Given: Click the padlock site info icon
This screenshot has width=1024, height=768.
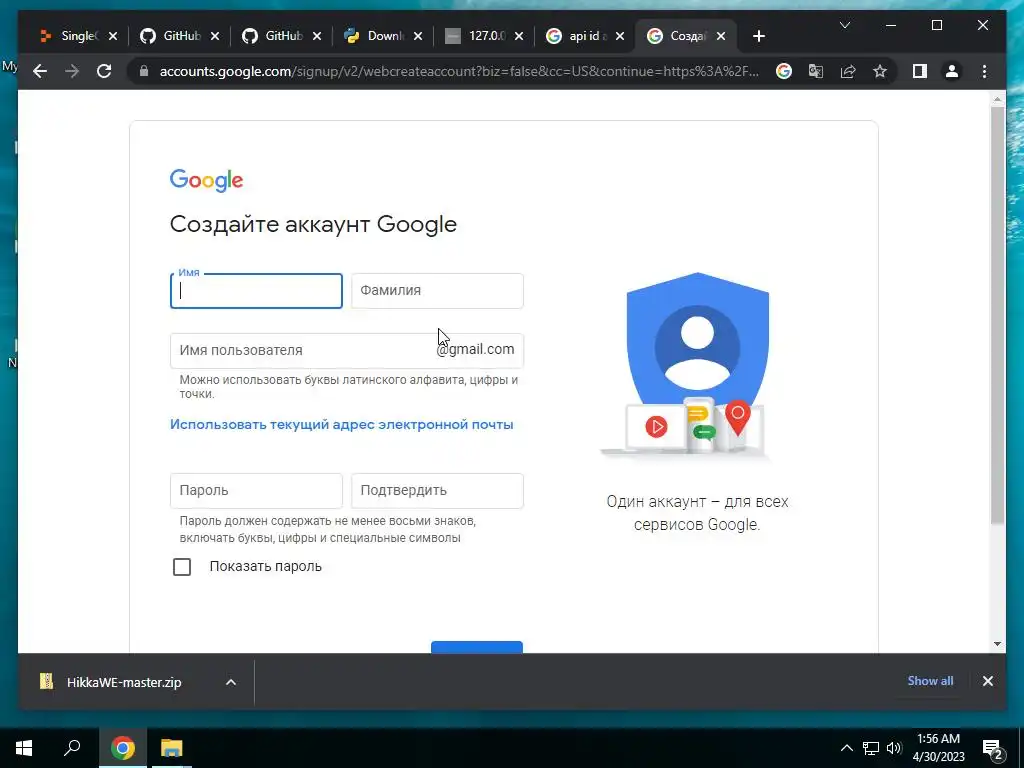Looking at the screenshot, I should point(144,71).
